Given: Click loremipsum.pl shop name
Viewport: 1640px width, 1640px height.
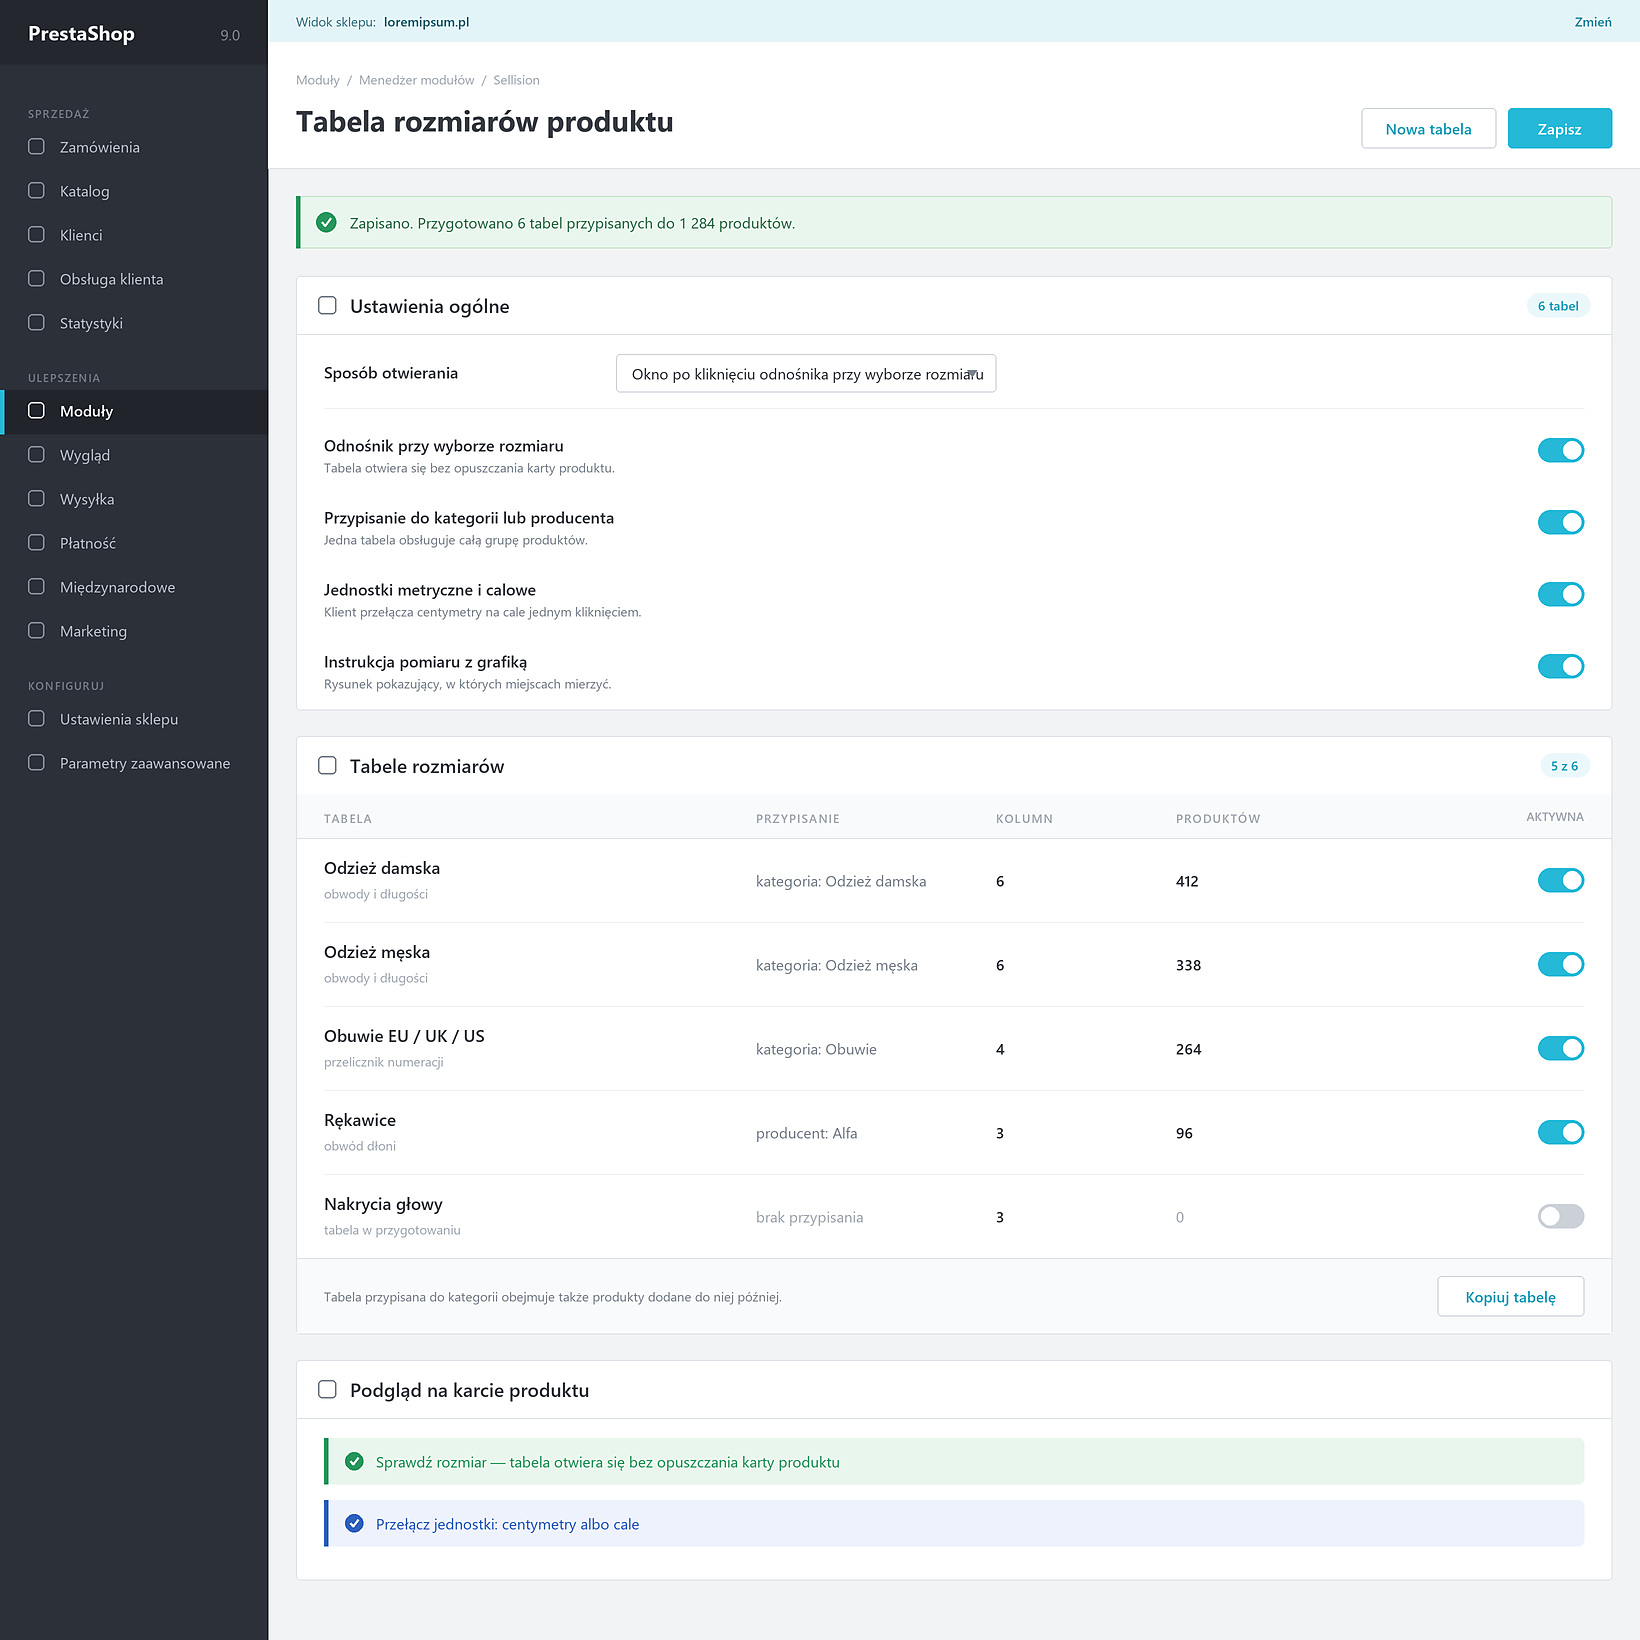Looking at the screenshot, I should click(x=426, y=22).
